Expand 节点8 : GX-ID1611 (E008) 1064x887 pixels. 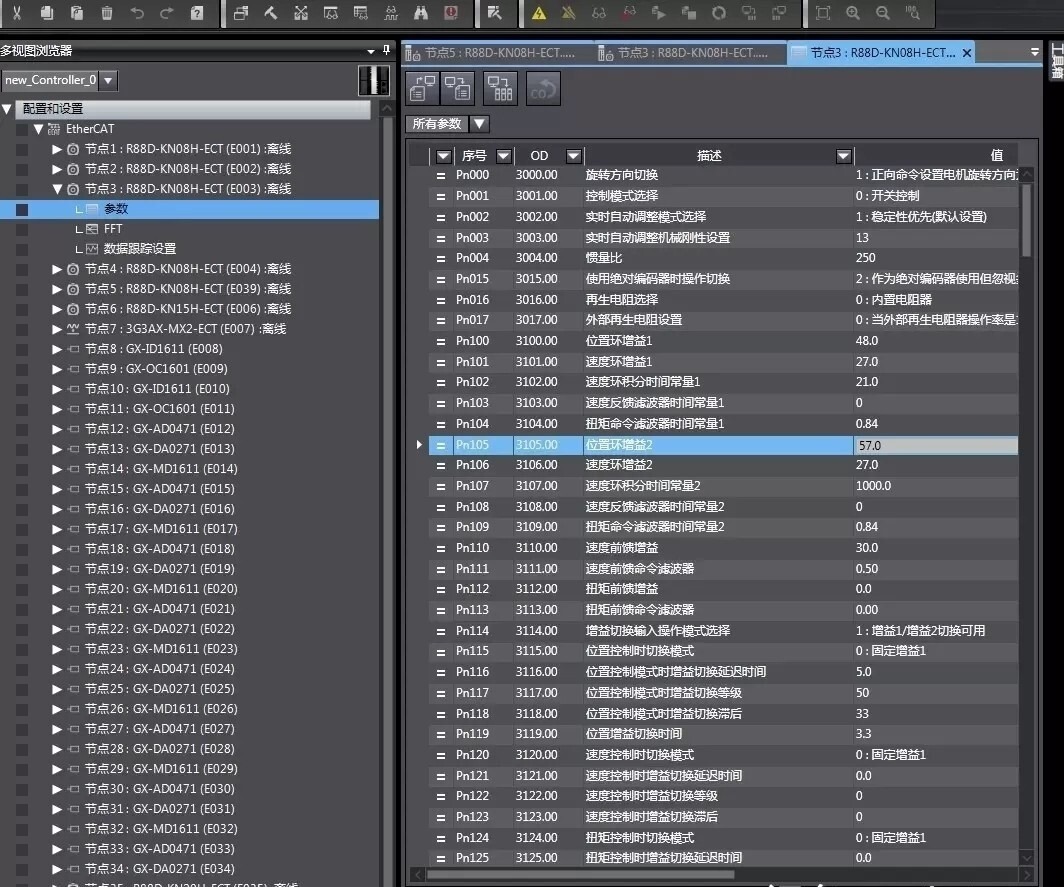coord(57,349)
